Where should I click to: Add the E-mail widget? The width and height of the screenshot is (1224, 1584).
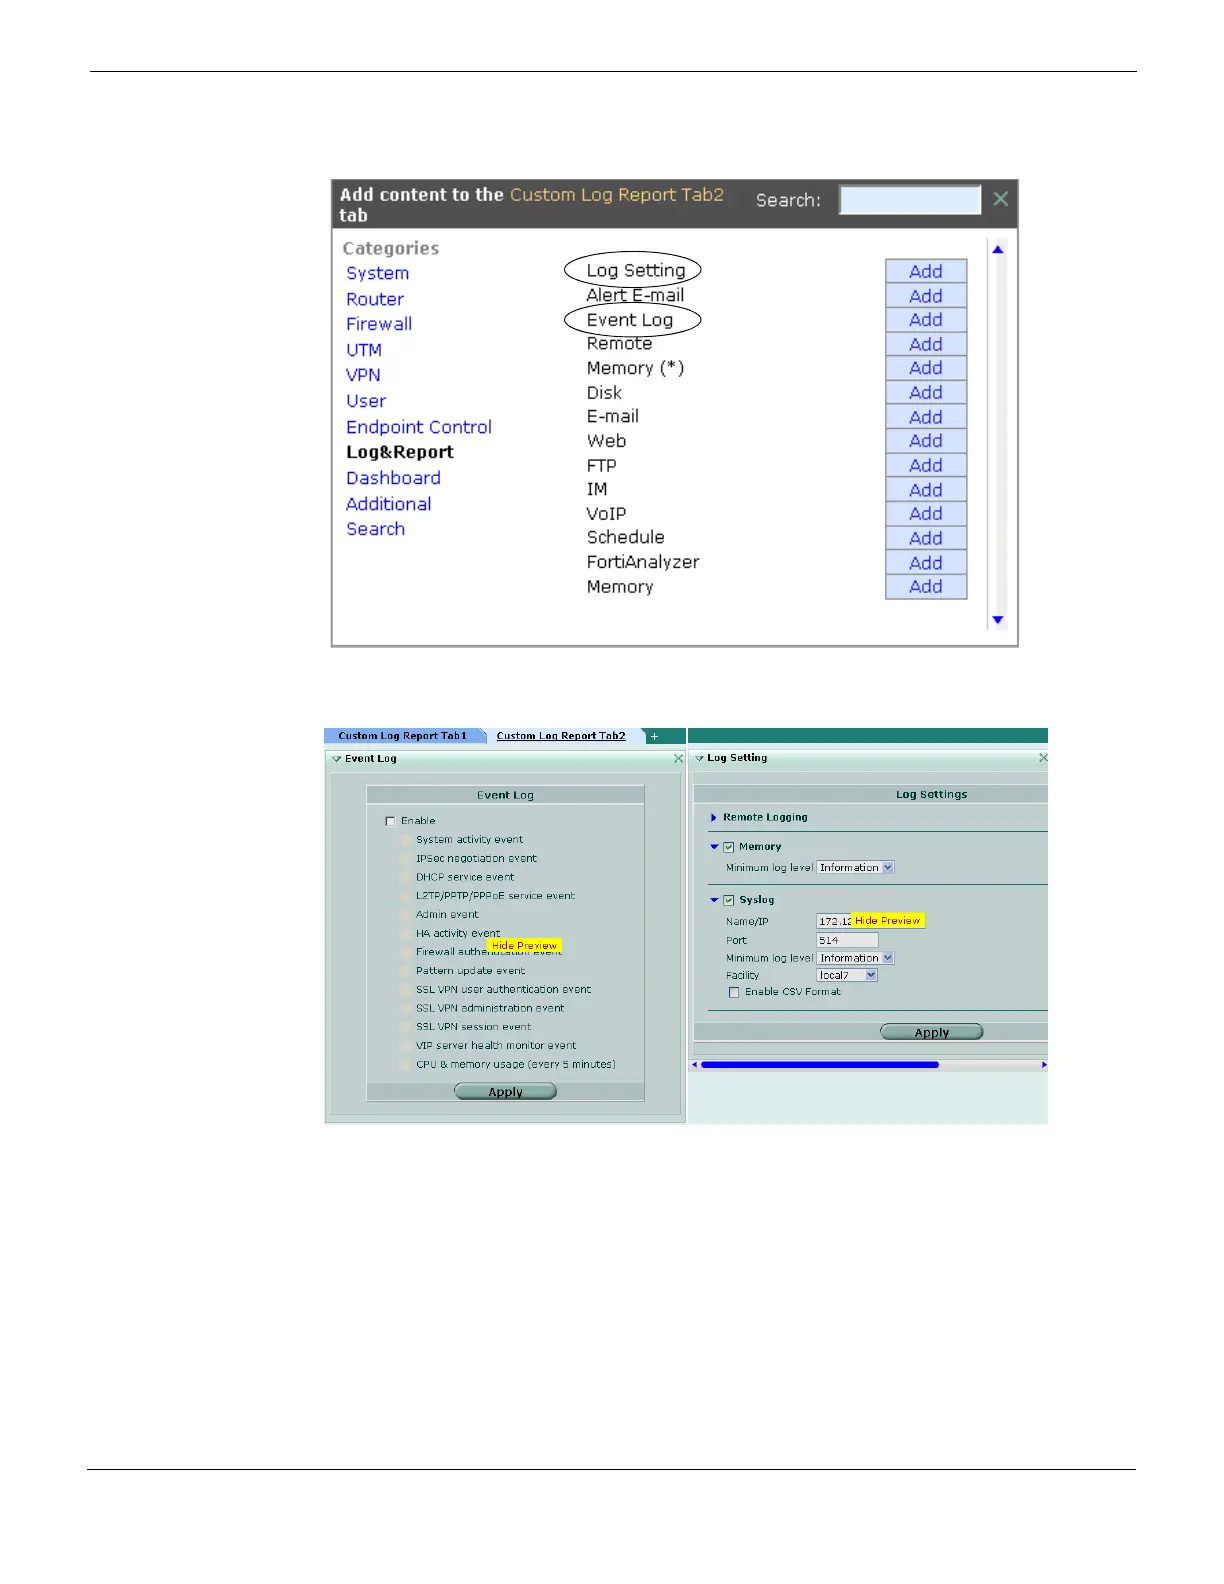tap(926, 417)
